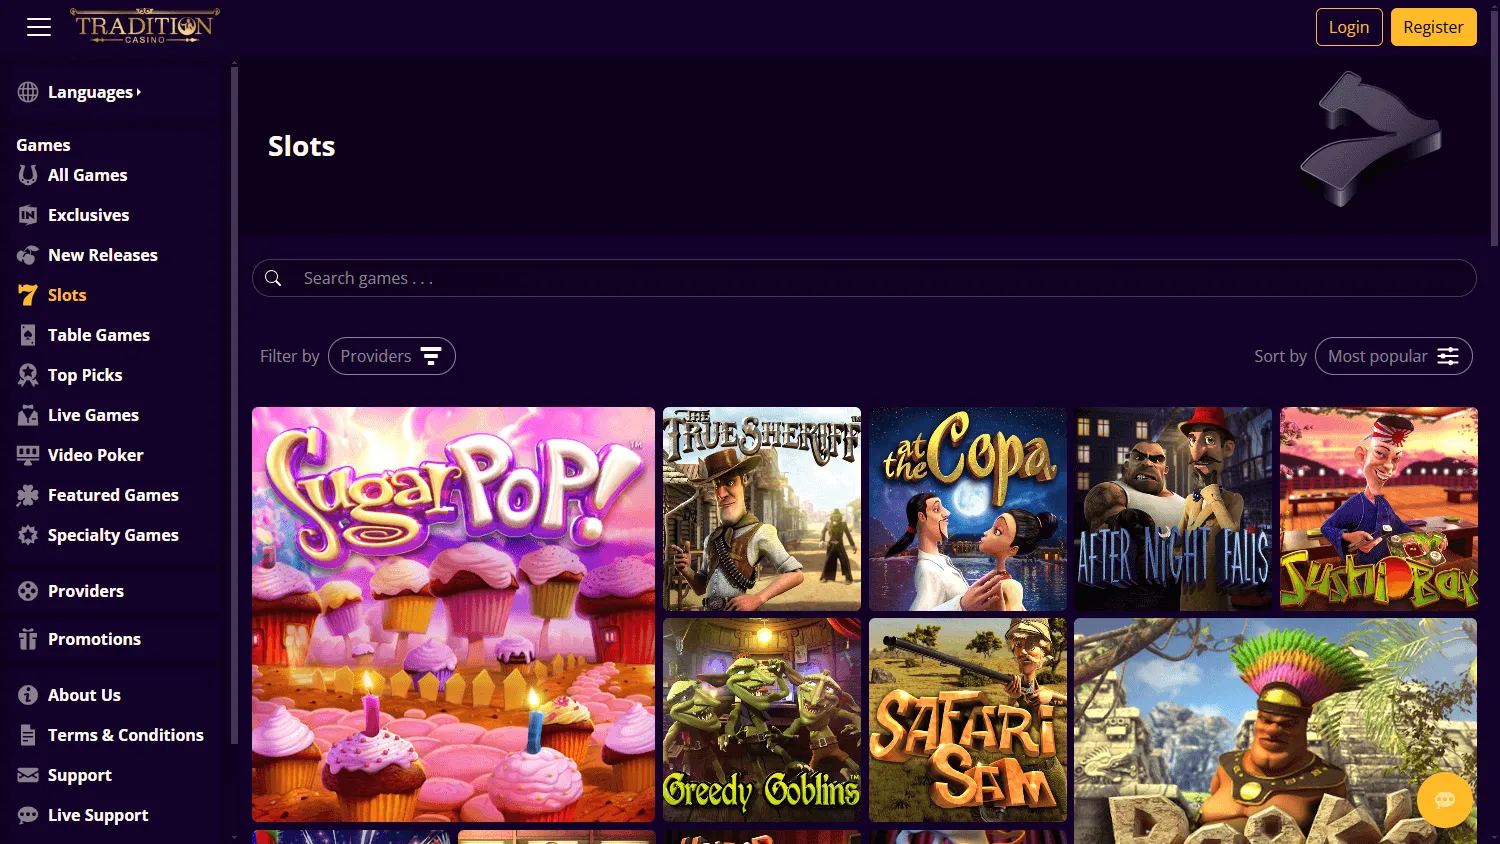The image size is (1500, 844).
Task: Open the hamburger menu icon
Action: [39, 27]
